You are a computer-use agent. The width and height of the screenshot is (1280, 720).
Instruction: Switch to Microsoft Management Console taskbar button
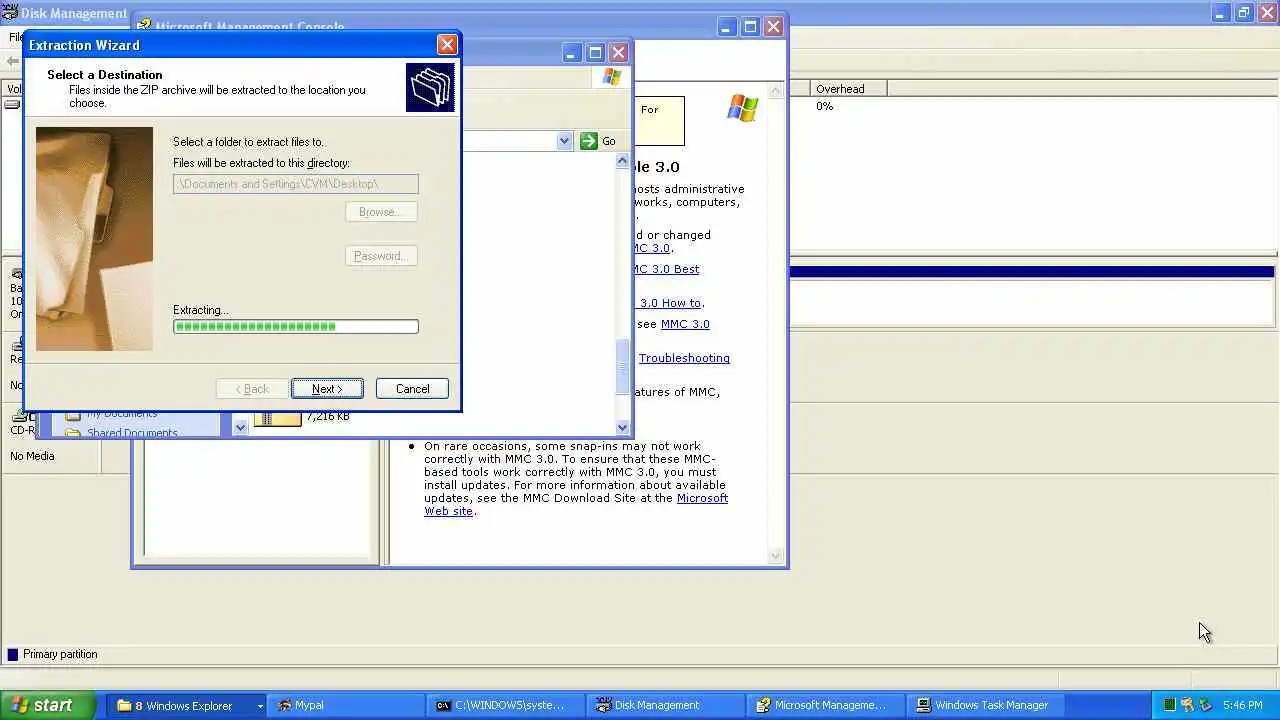(826, 705)
